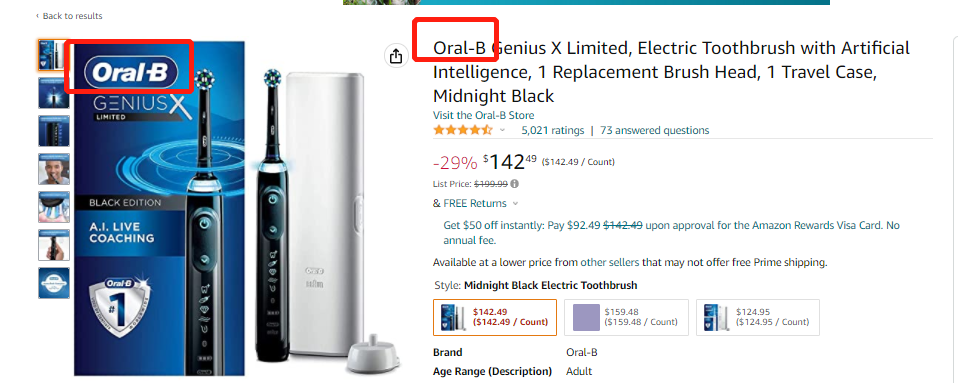Screen dimensions: 958x383
Task: Click the info icon next to List Price
Action: 514,184
